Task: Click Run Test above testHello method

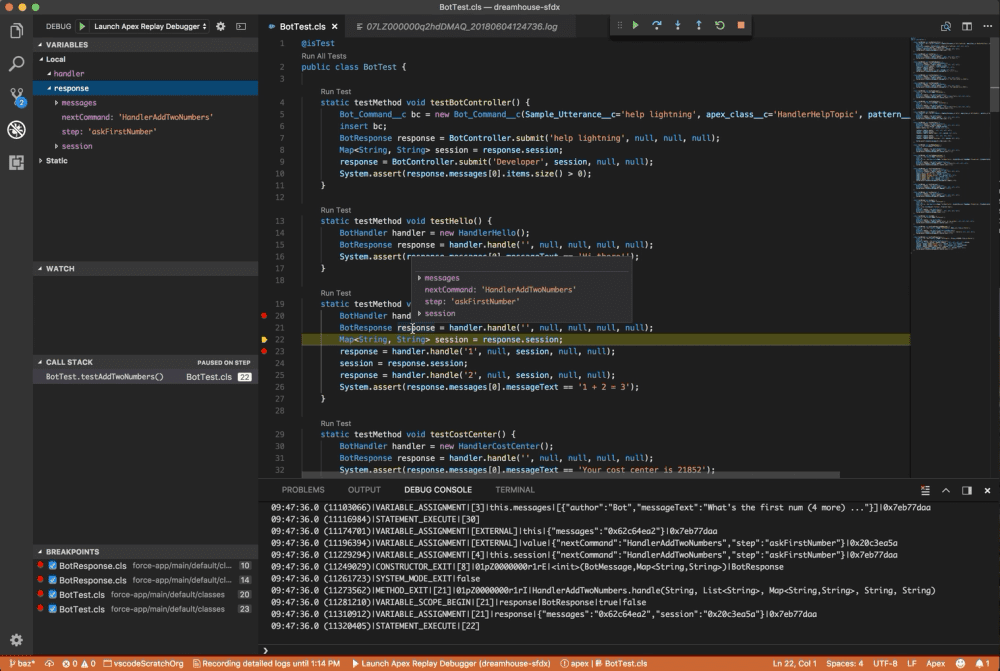Action: click(x=335, y=210)
